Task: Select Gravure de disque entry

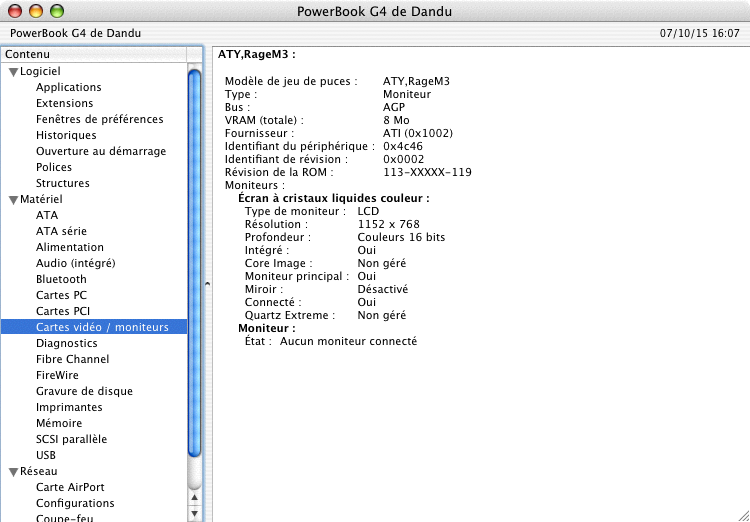Action: tap(84, 391)
